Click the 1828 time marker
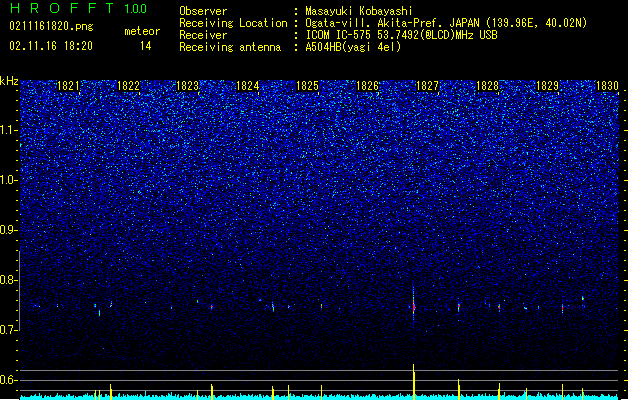The height and width of the screenshot is (400, 629). click(x=487, y=86)
